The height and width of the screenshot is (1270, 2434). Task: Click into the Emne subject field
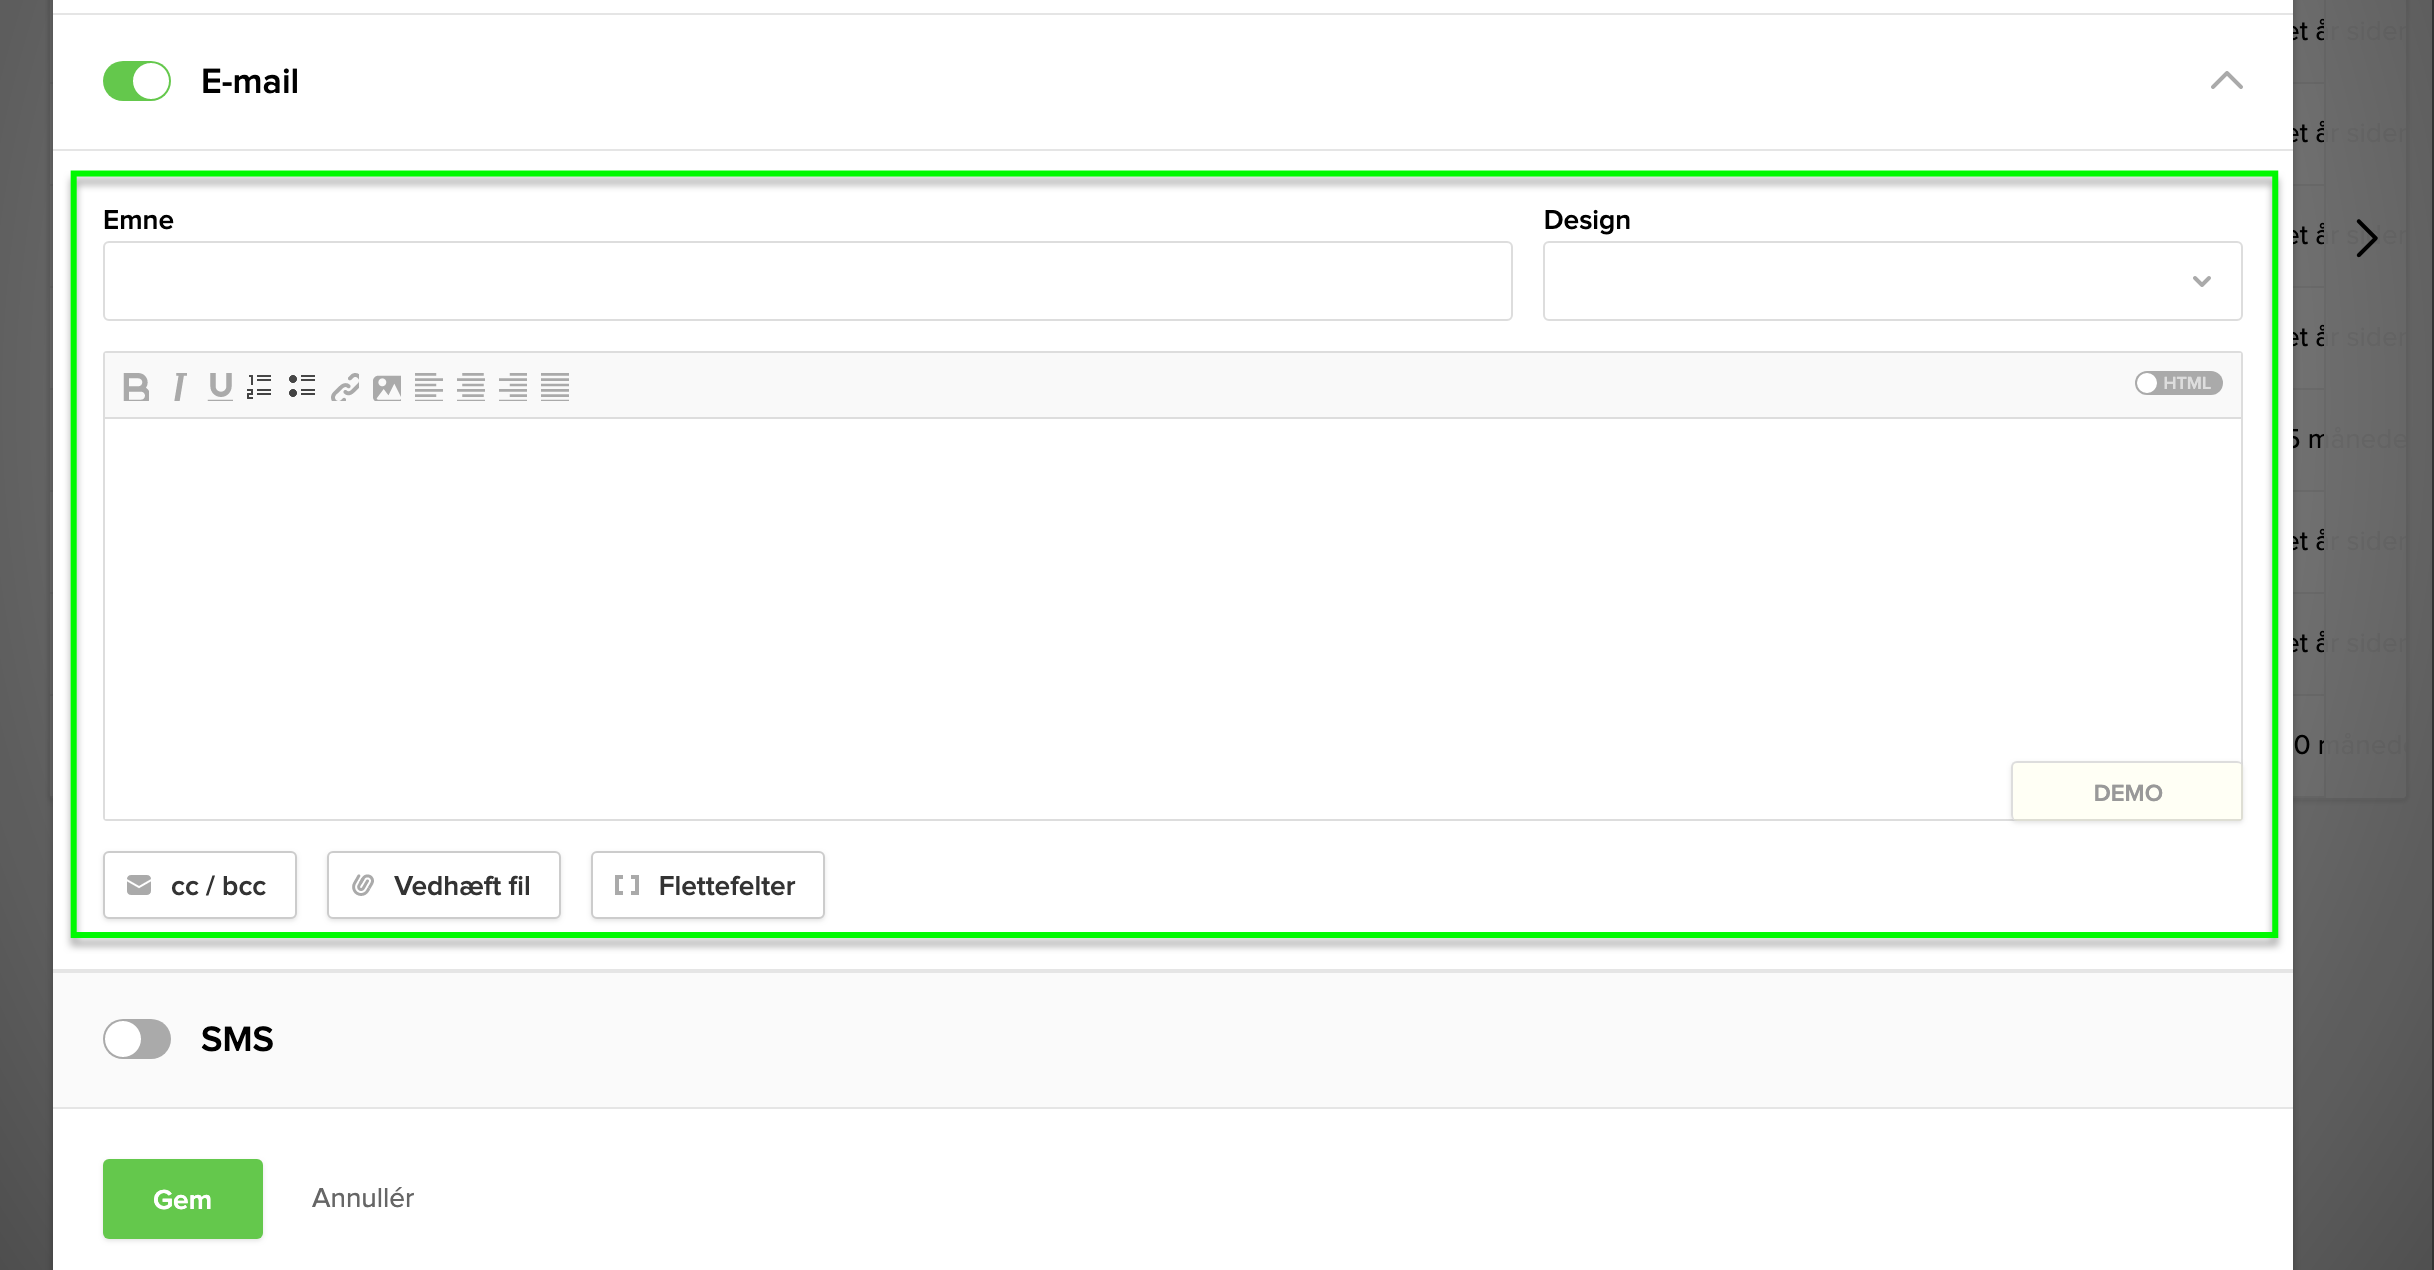[807, 281]
